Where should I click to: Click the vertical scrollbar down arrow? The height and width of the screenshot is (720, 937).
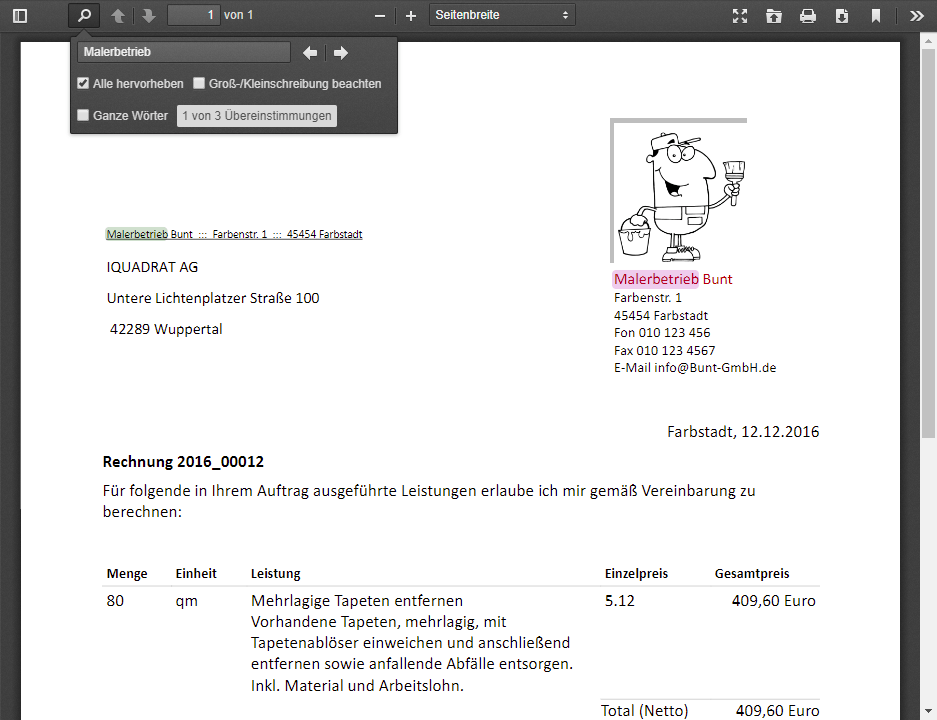tap(928, 711)
